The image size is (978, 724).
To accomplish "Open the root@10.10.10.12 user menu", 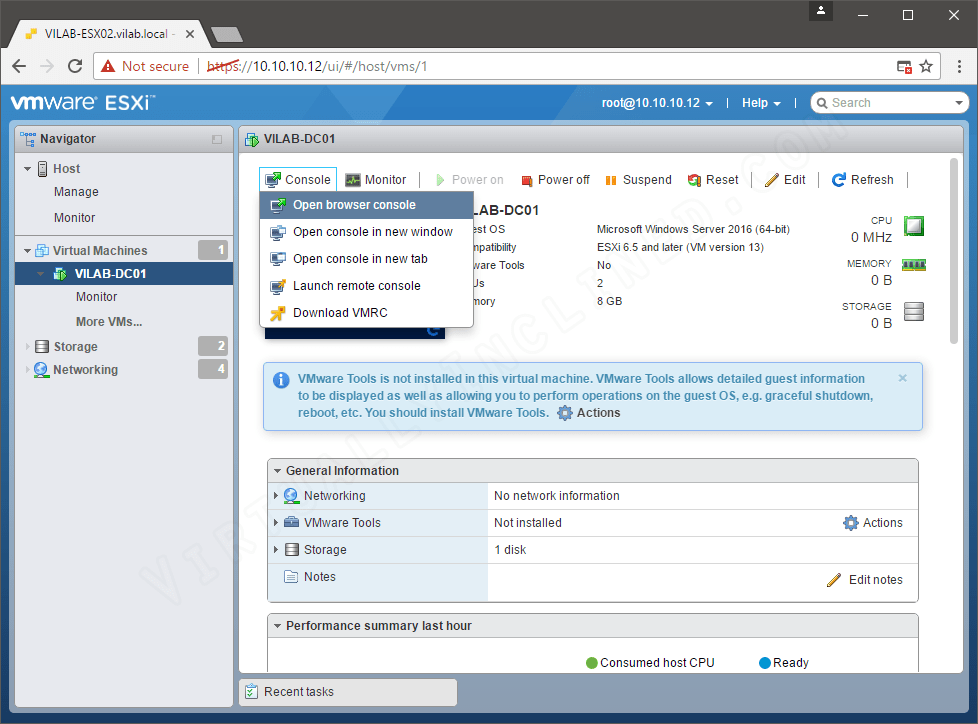I will pos(657,102).
